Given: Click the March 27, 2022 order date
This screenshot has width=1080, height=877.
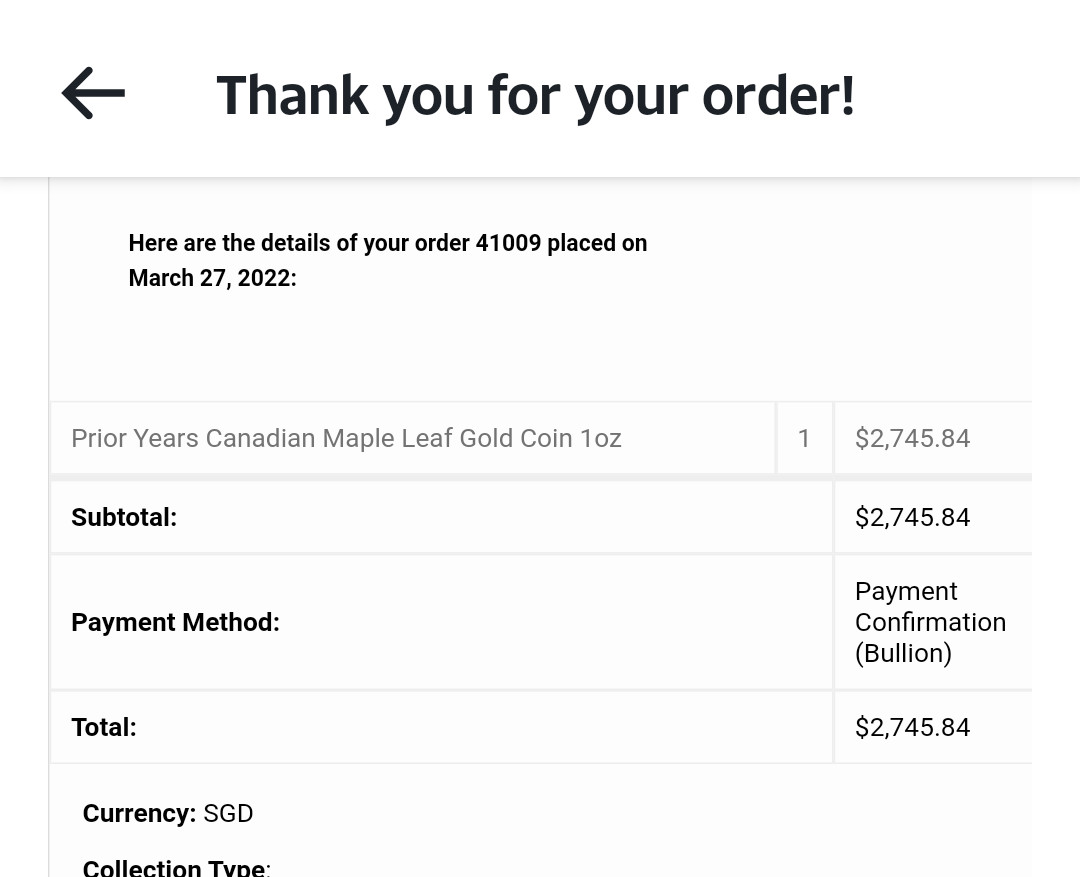Looking at the screenshot, I should click(211, 278).
